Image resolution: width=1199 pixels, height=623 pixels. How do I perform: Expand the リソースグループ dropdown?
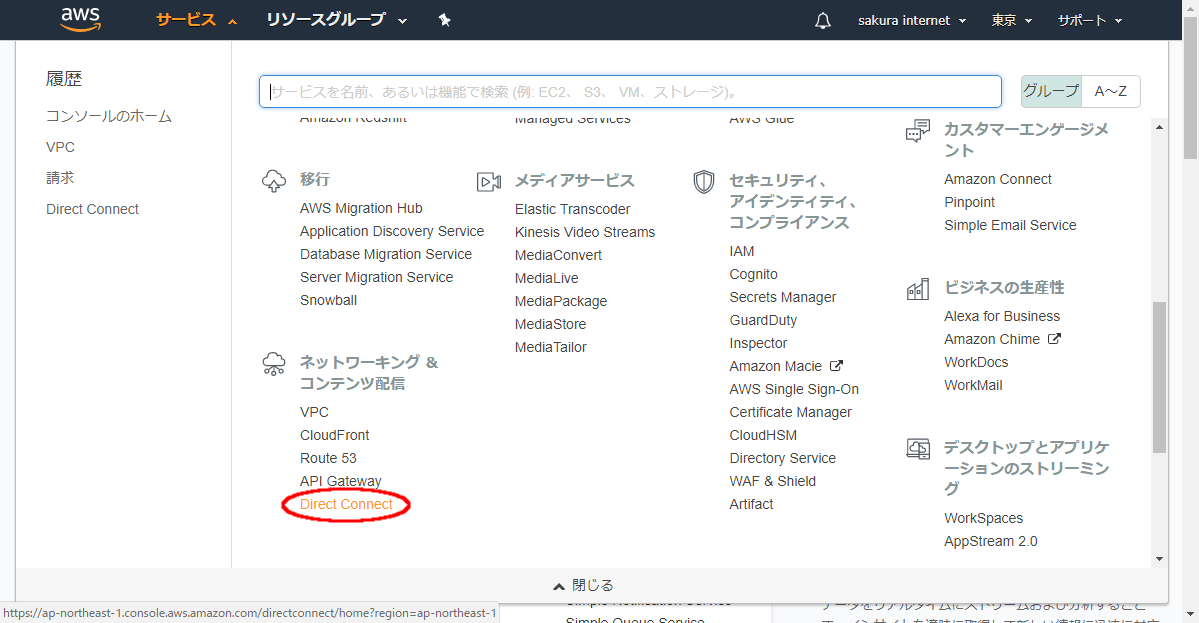tap(336, 20)
